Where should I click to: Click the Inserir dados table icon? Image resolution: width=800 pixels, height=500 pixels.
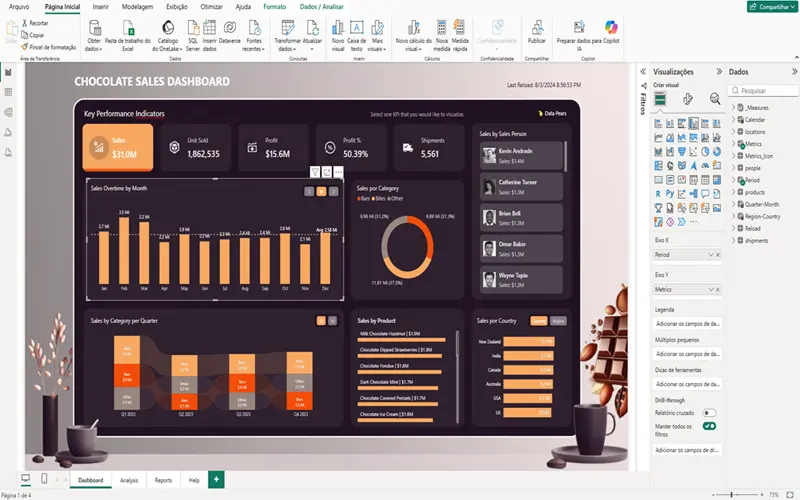point(209,28)
